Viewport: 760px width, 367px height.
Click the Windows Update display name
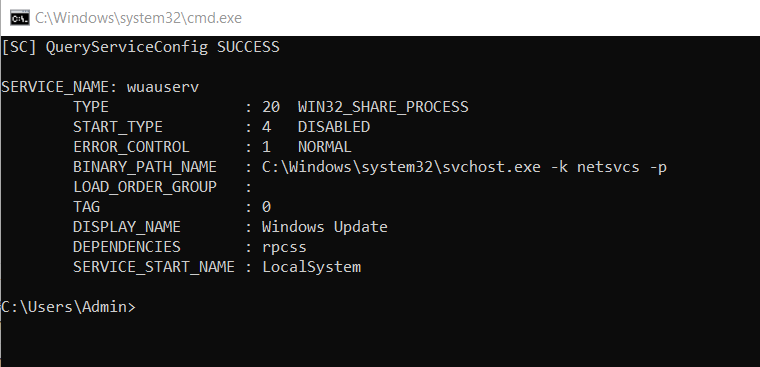click(325, 227)
